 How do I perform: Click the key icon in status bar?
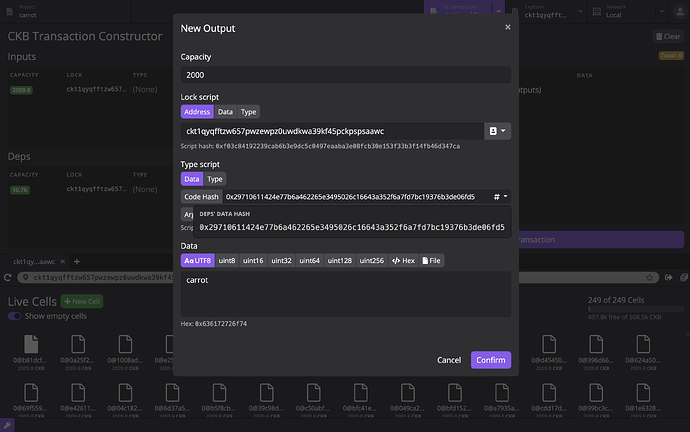click(x=7, y=425)
